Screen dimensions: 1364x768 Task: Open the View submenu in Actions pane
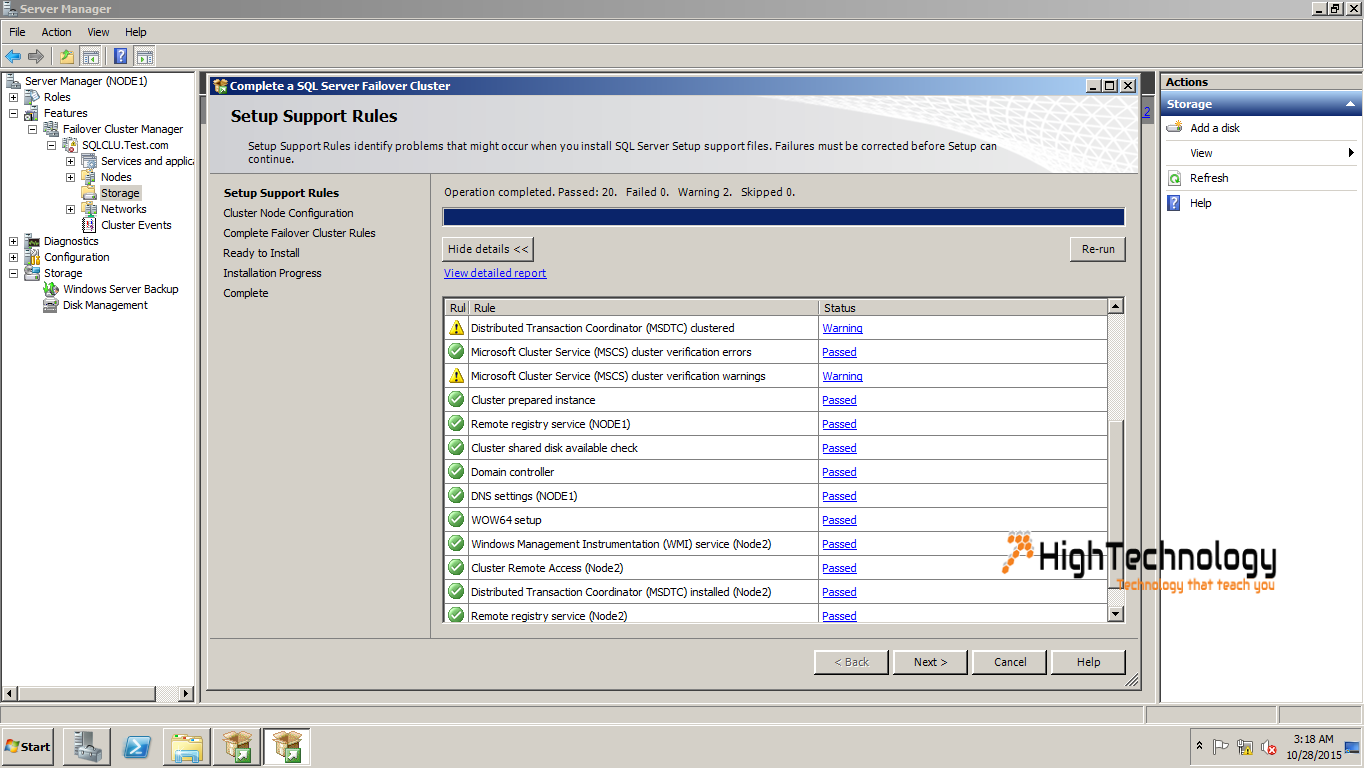pos(1260,153)
